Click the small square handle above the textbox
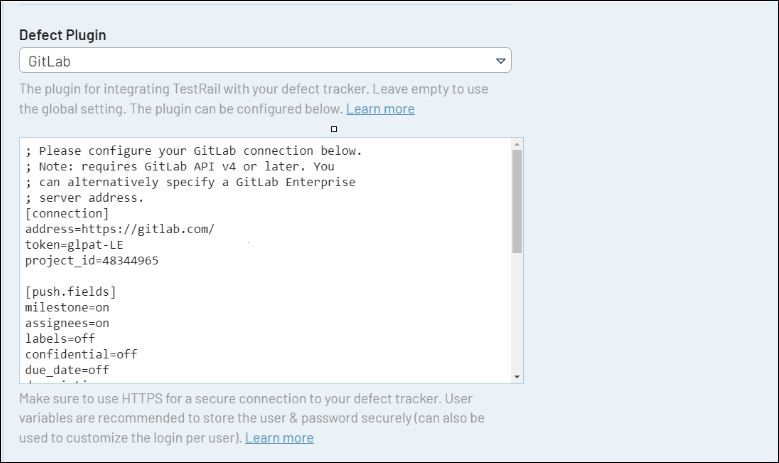Image resolution: width=779 pixels, height=463 pixels. pos(334,129)
